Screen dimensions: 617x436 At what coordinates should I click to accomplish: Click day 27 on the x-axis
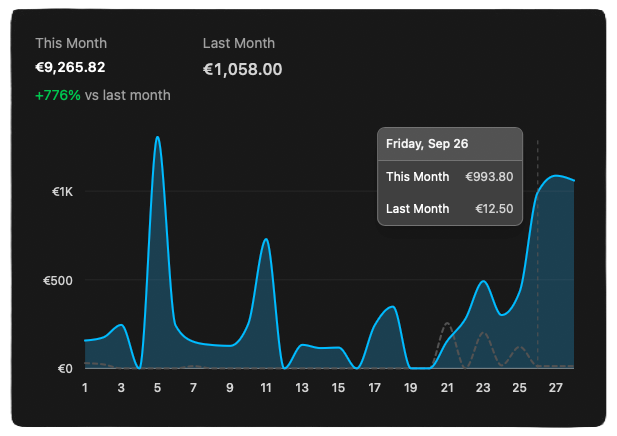coord(555,388)
